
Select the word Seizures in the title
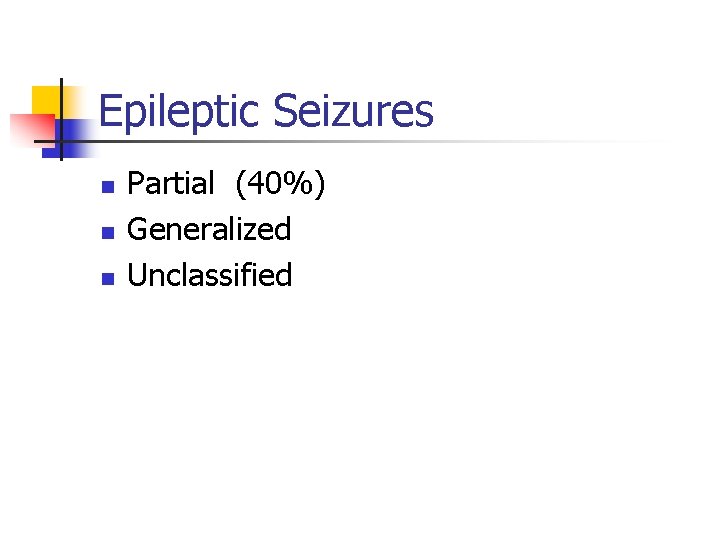point(351,111)
